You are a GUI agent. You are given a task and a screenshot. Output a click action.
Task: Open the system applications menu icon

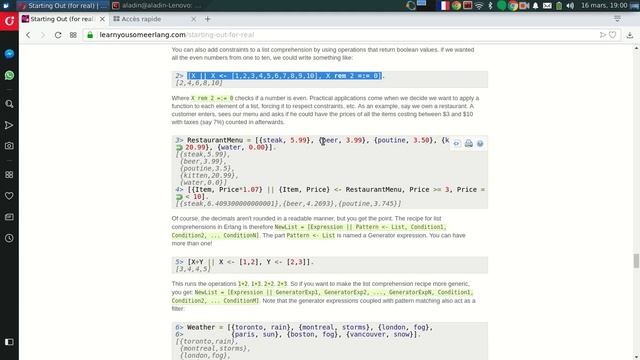6,6
